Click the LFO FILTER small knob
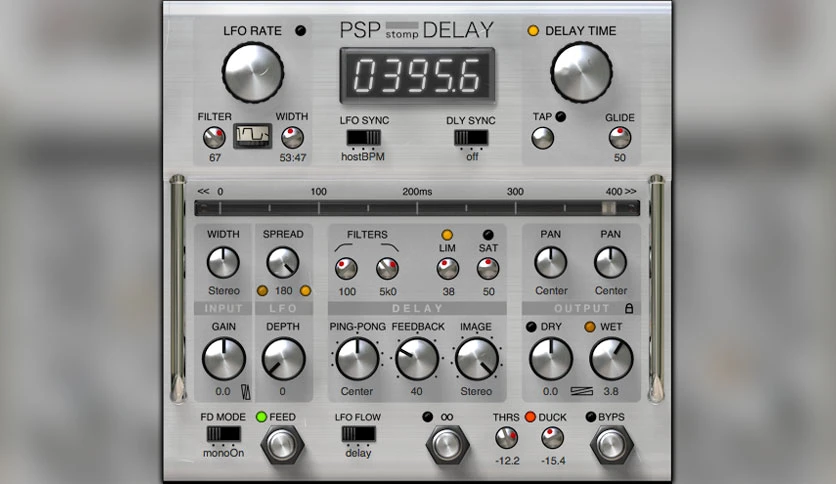Screen dimensions: 836x484 [x=214, y=138]
